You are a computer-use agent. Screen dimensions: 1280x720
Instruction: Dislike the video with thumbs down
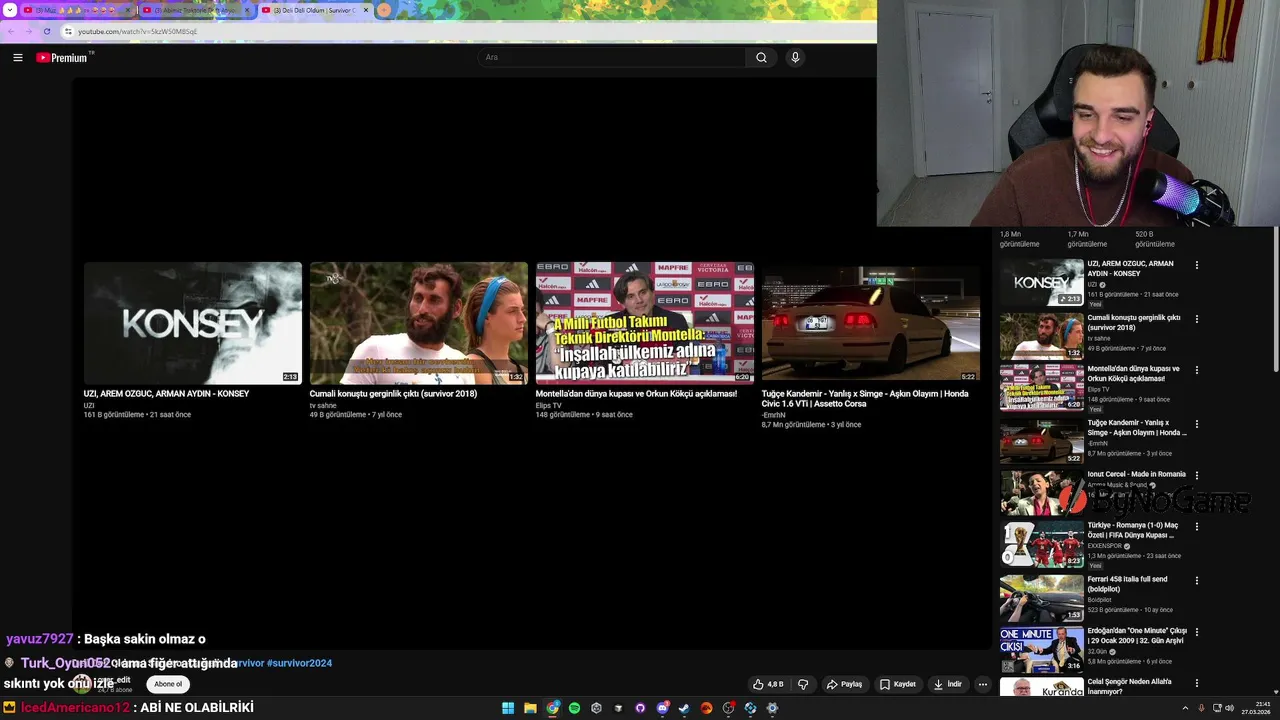click(x=802, y=684)
